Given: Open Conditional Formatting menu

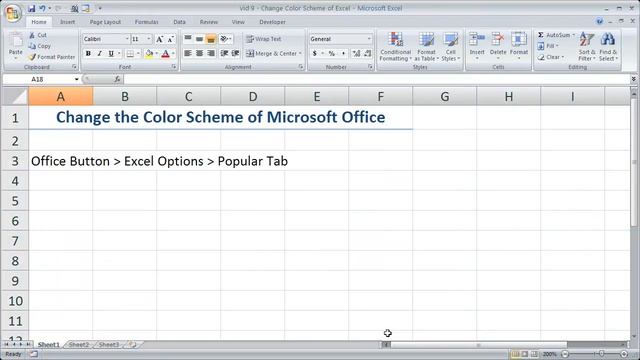Looking at the screenshot, I should point(396,47).
